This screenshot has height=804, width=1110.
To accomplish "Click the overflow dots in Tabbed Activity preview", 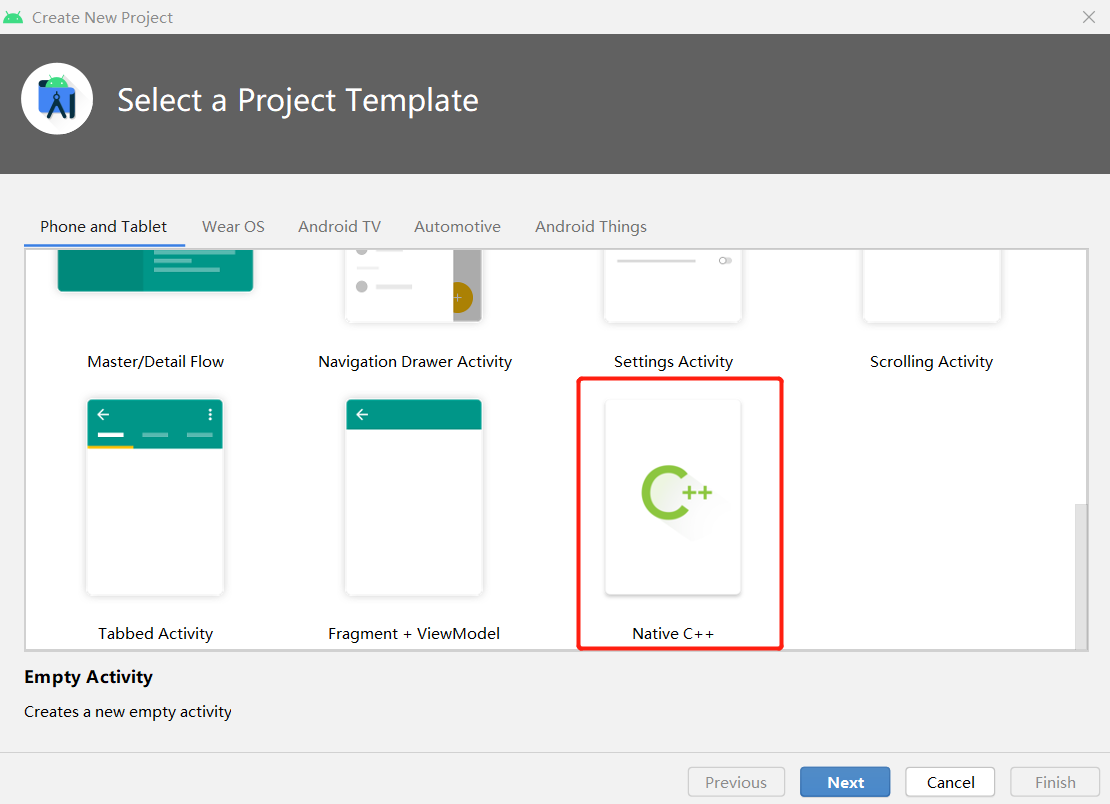I will click(x=210, y=414).
